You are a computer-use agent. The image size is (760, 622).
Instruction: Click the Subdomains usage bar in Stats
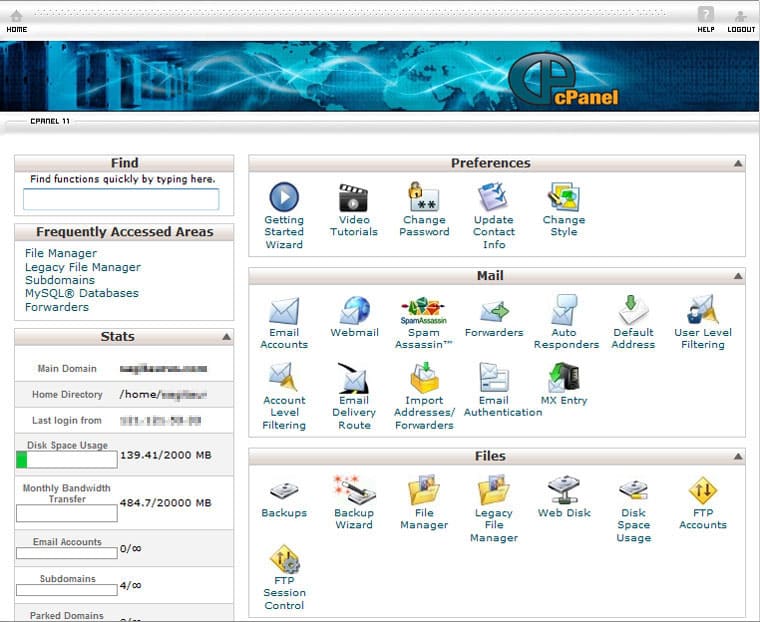click(66, 590)
